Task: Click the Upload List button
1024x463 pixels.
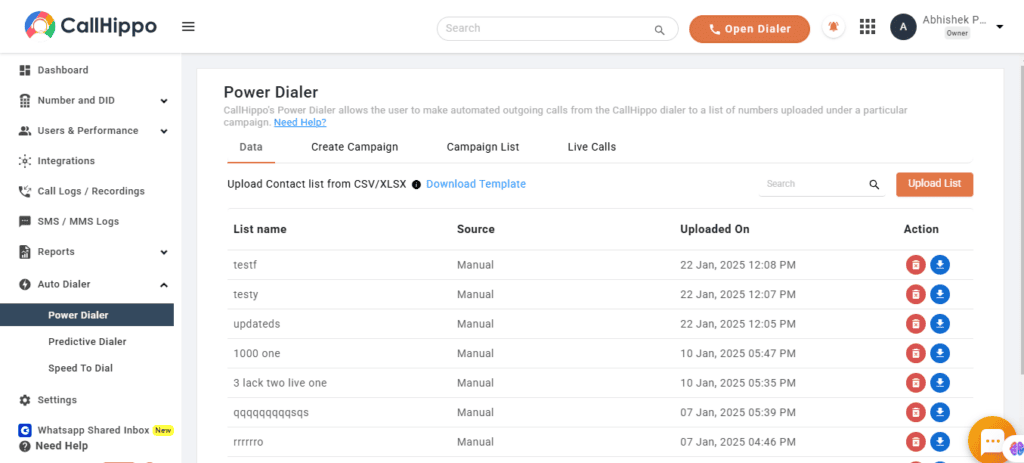Action: (x=935, y=184)
